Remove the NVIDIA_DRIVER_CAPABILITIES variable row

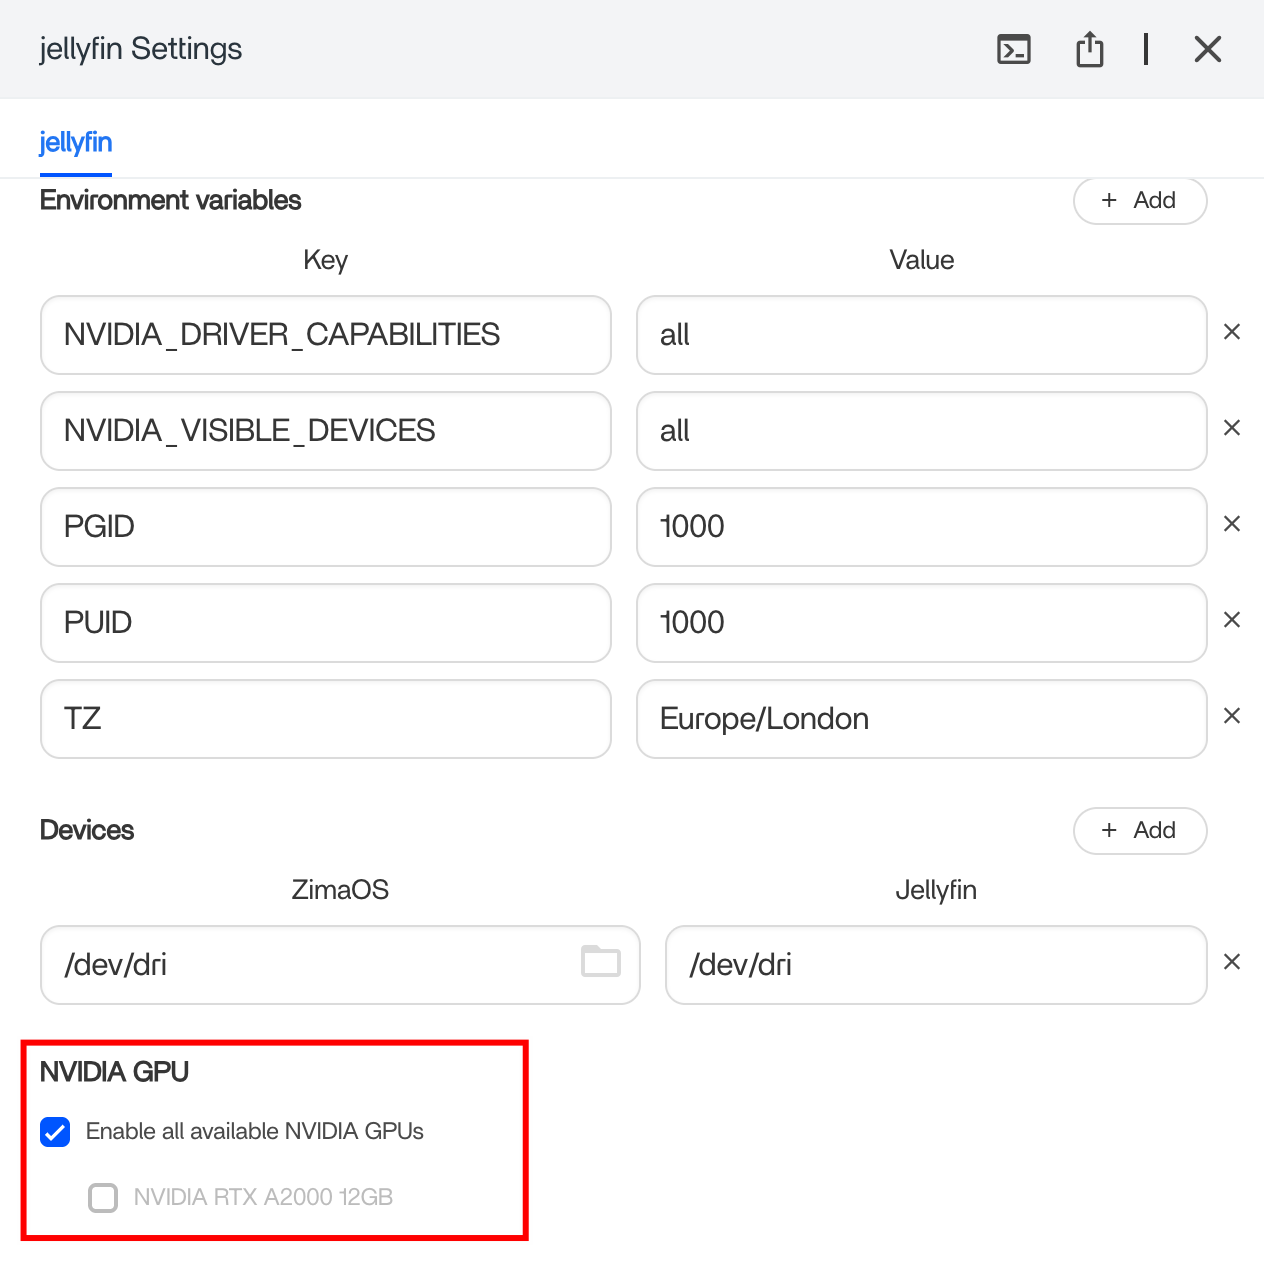click(1232, 332)
